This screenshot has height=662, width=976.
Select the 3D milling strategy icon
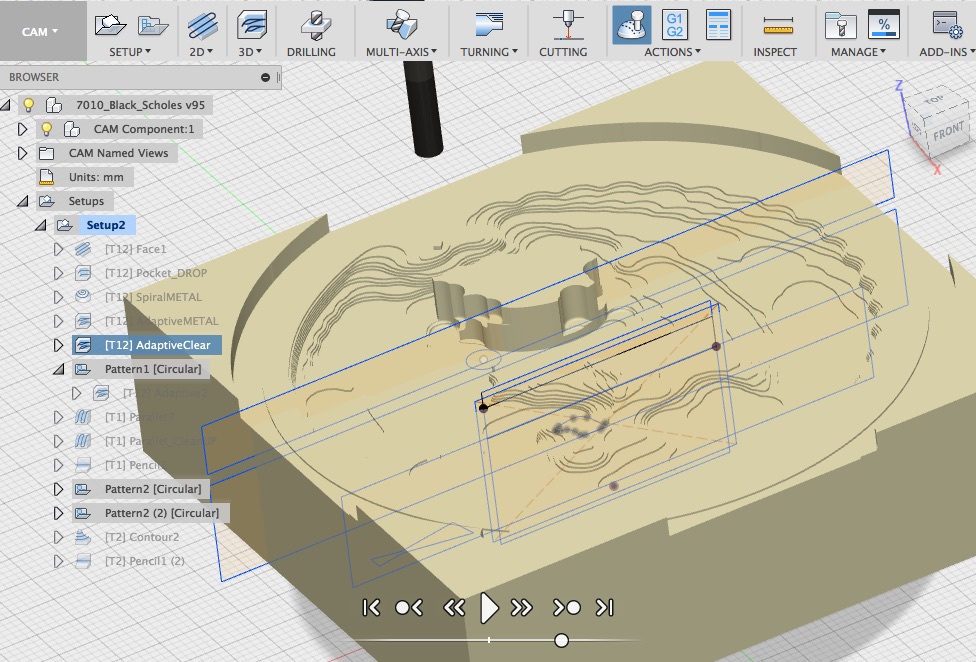[251, 25]
